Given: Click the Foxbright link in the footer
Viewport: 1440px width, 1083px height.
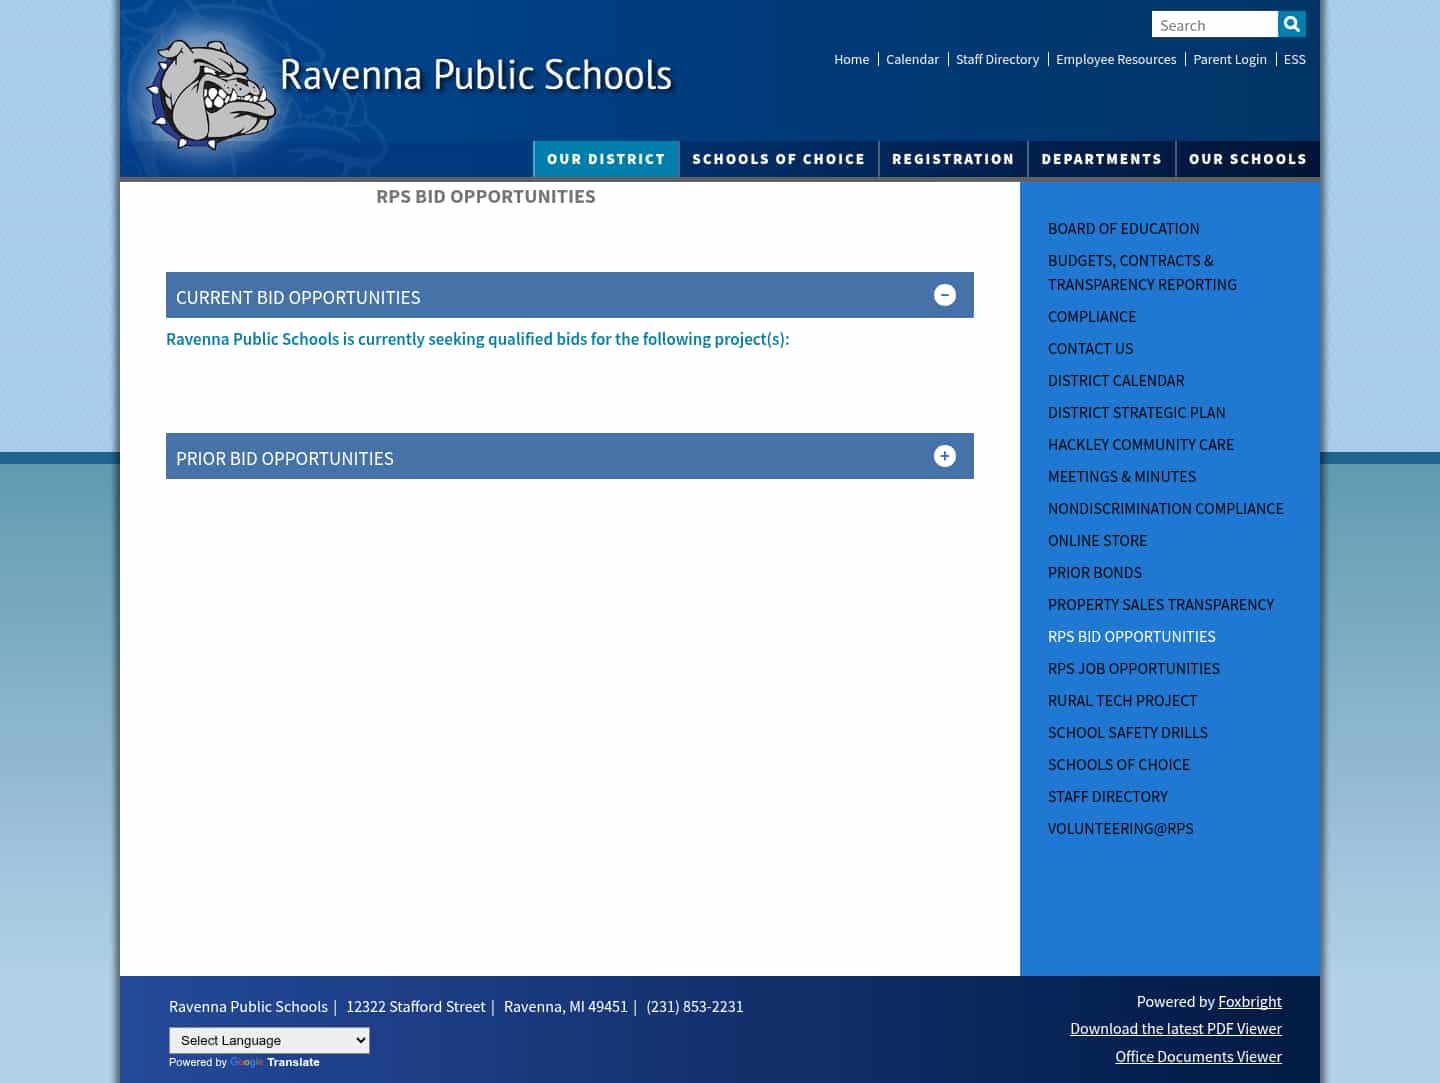Looking at the screenshot, I should (x=1250, y=1001).
